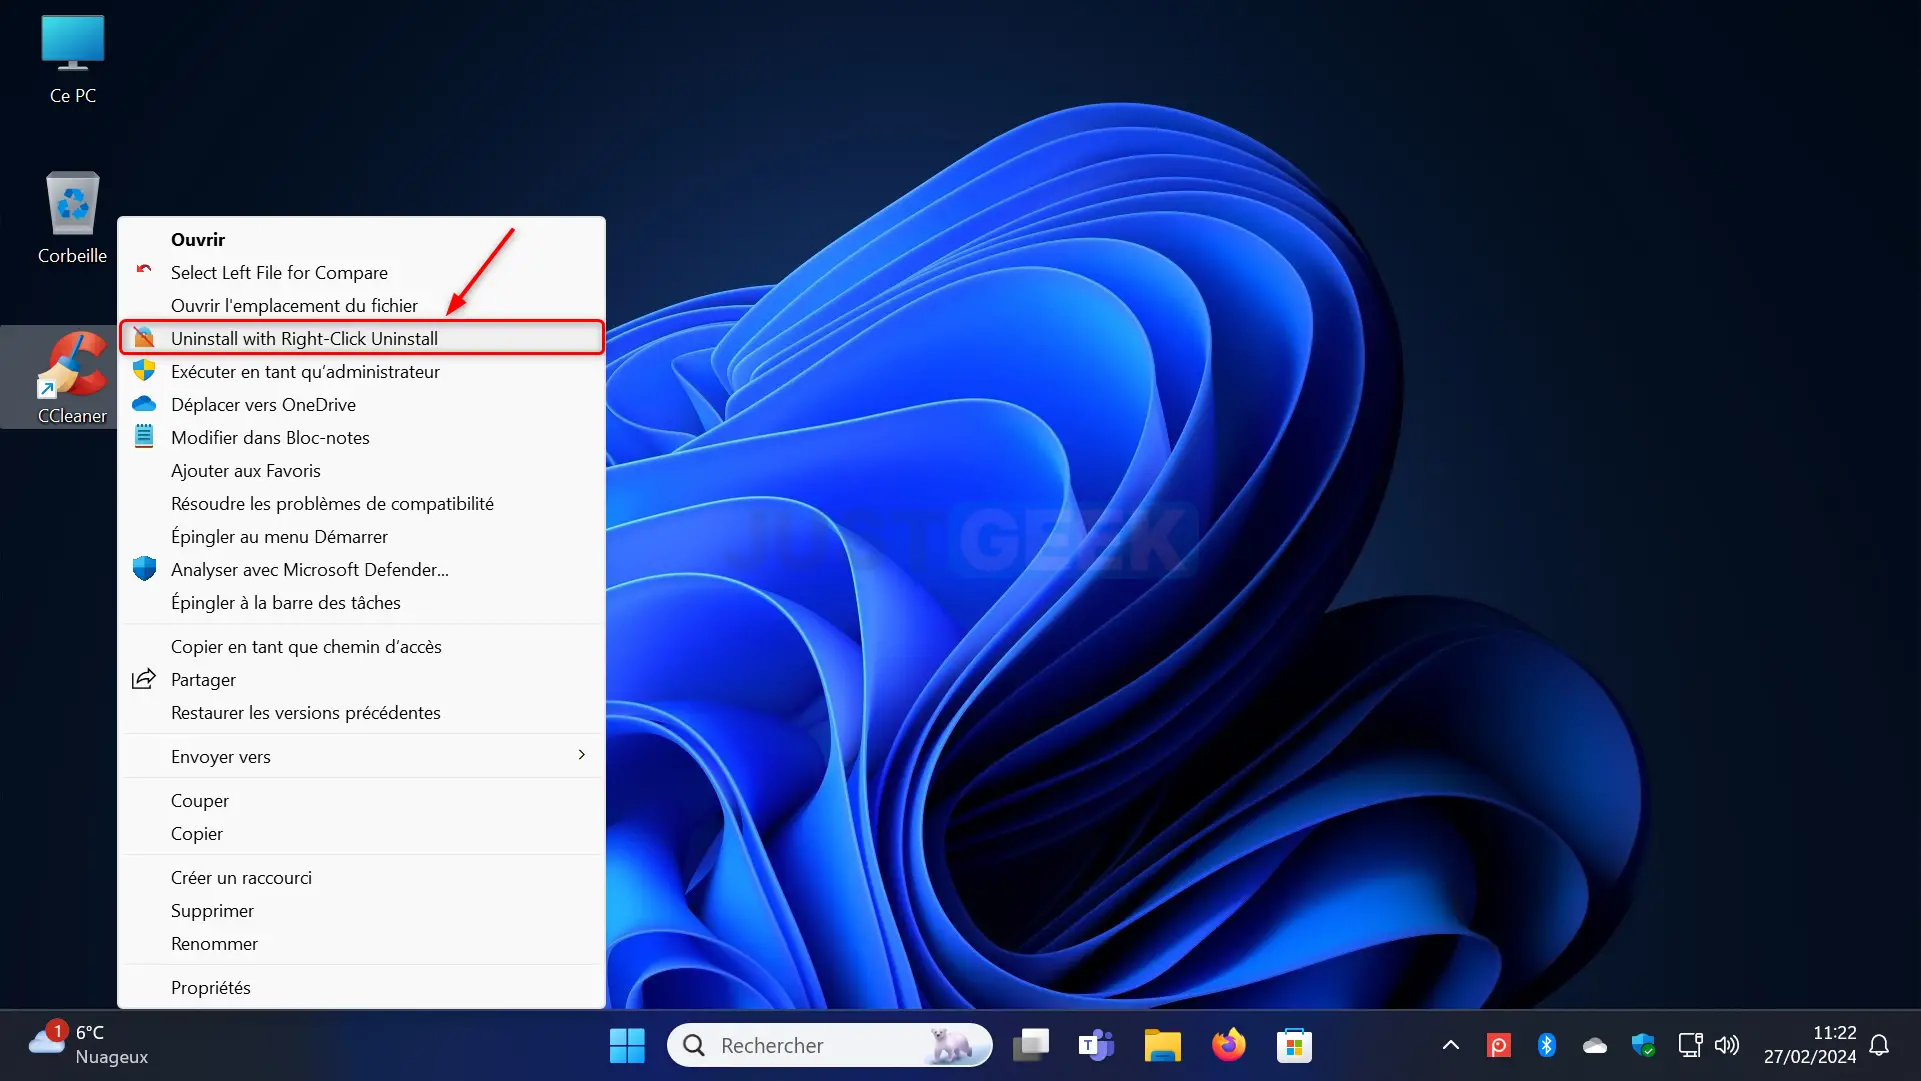Open Task View from the taskbar
The height and width of the screenshot is (1081, 1921).
pos(1031,1045)
